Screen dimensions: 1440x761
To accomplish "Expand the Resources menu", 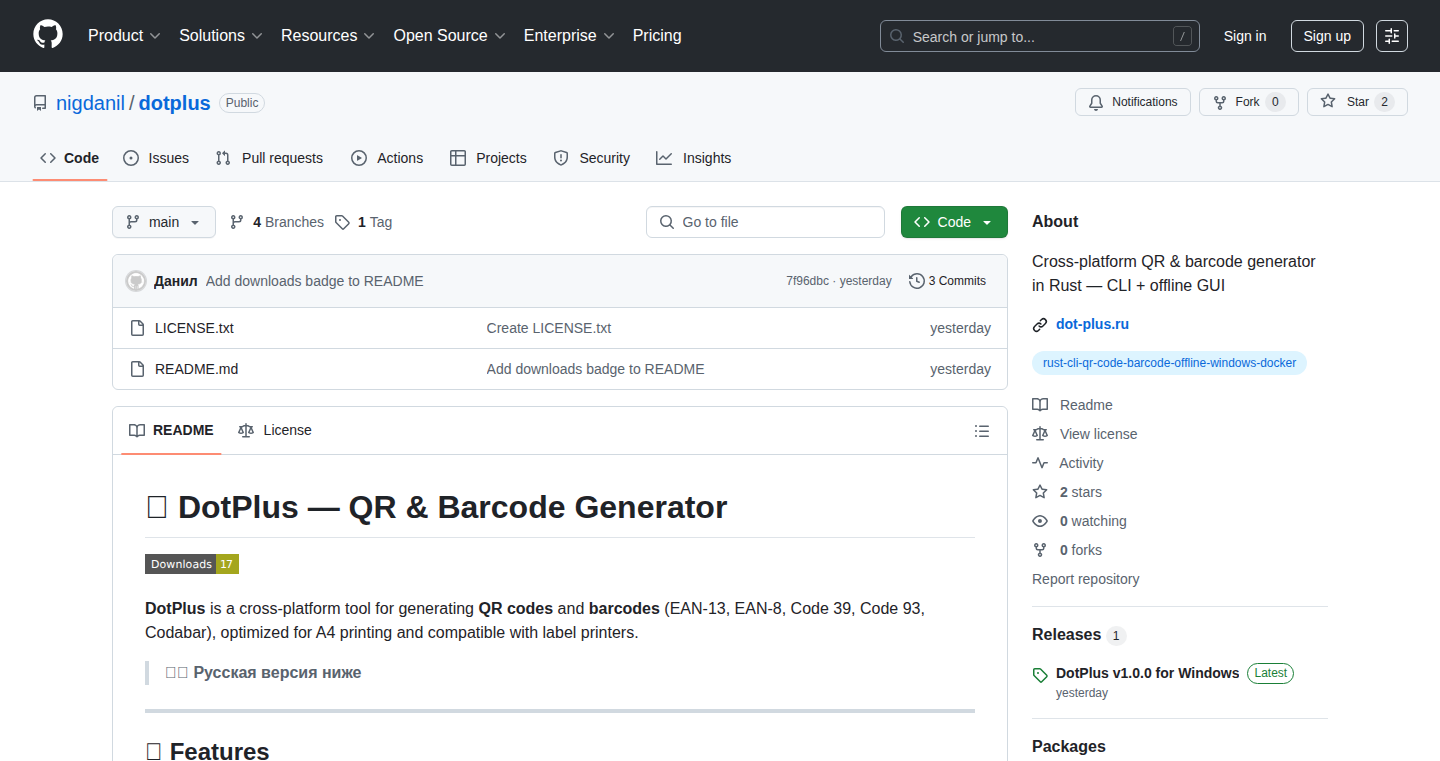I will [328, 35].
